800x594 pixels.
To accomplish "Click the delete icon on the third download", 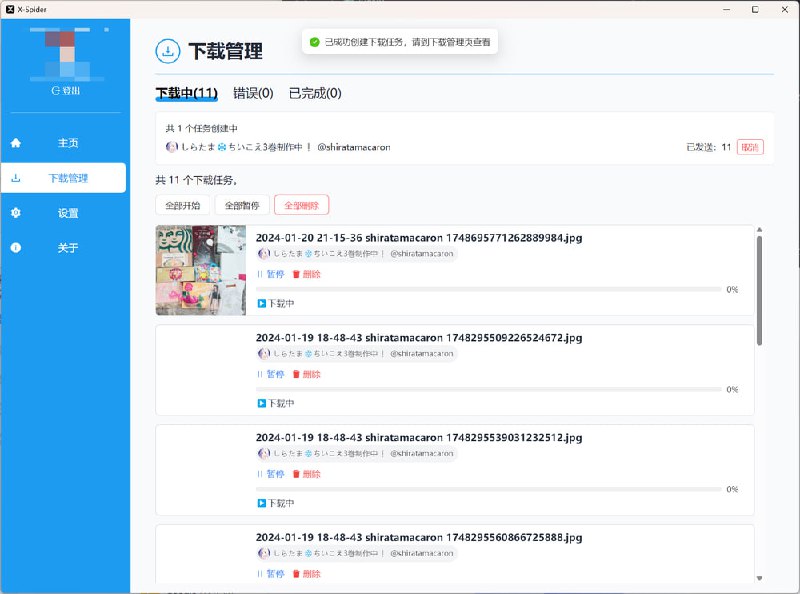I will (x=294, y=475).
